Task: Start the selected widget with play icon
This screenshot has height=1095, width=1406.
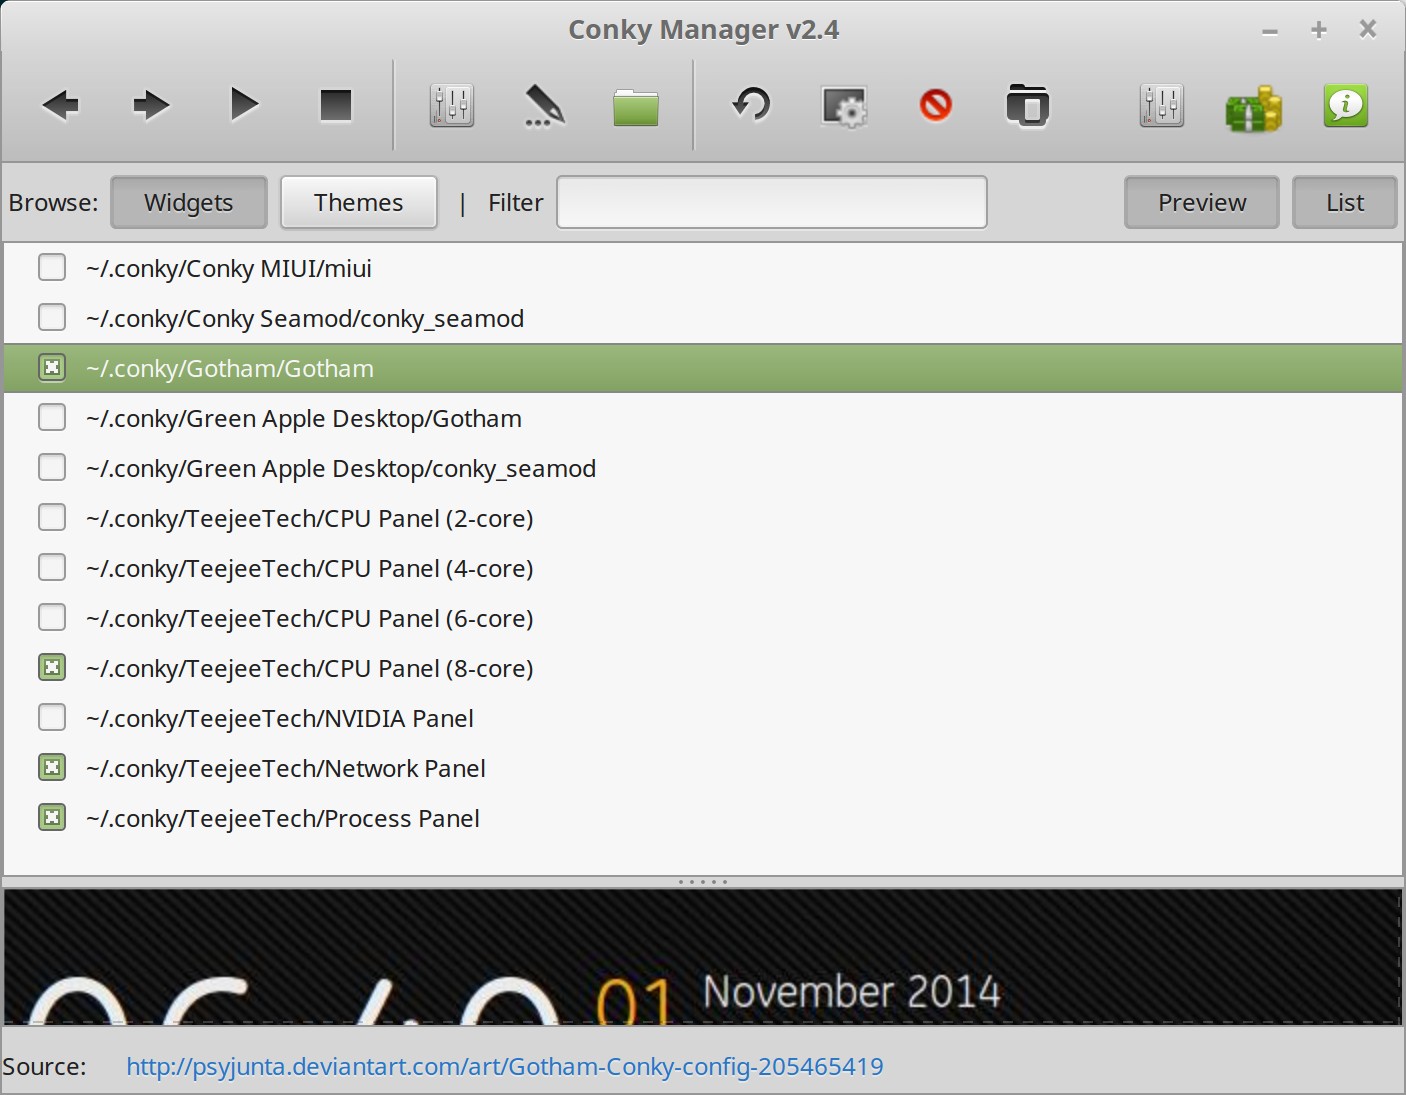Action: click(244, 105)
